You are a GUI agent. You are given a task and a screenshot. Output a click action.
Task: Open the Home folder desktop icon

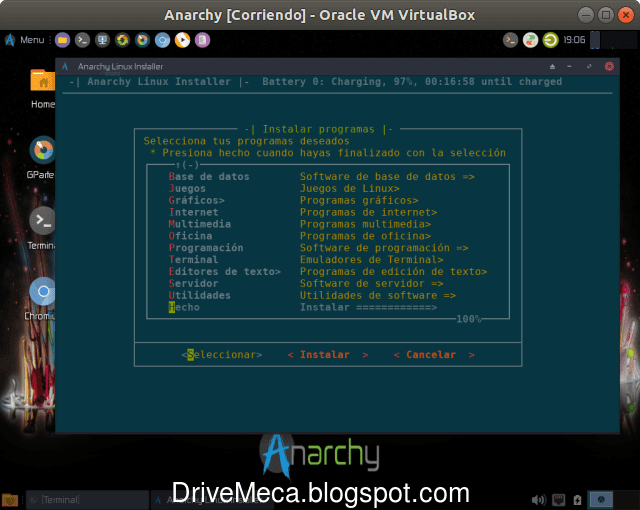(43, 89)
